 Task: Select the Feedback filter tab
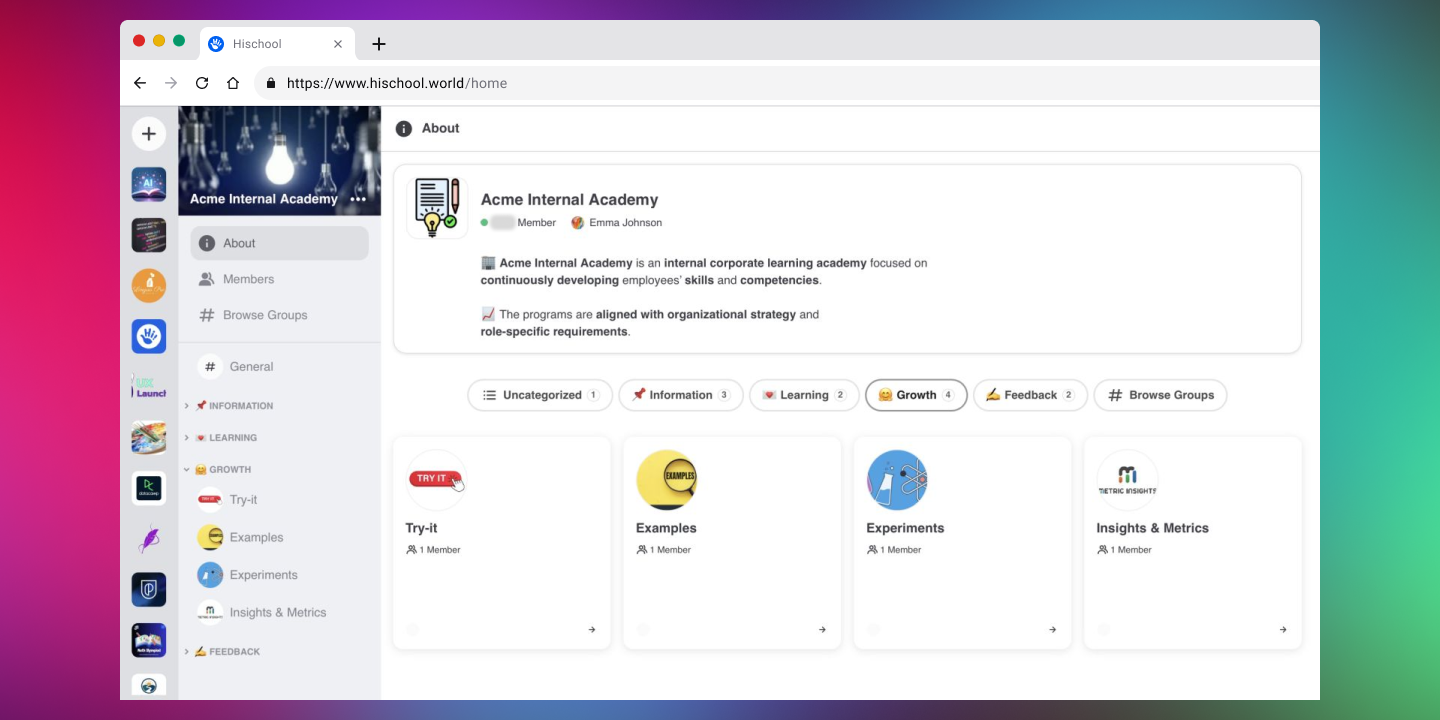coord(1030,395)
